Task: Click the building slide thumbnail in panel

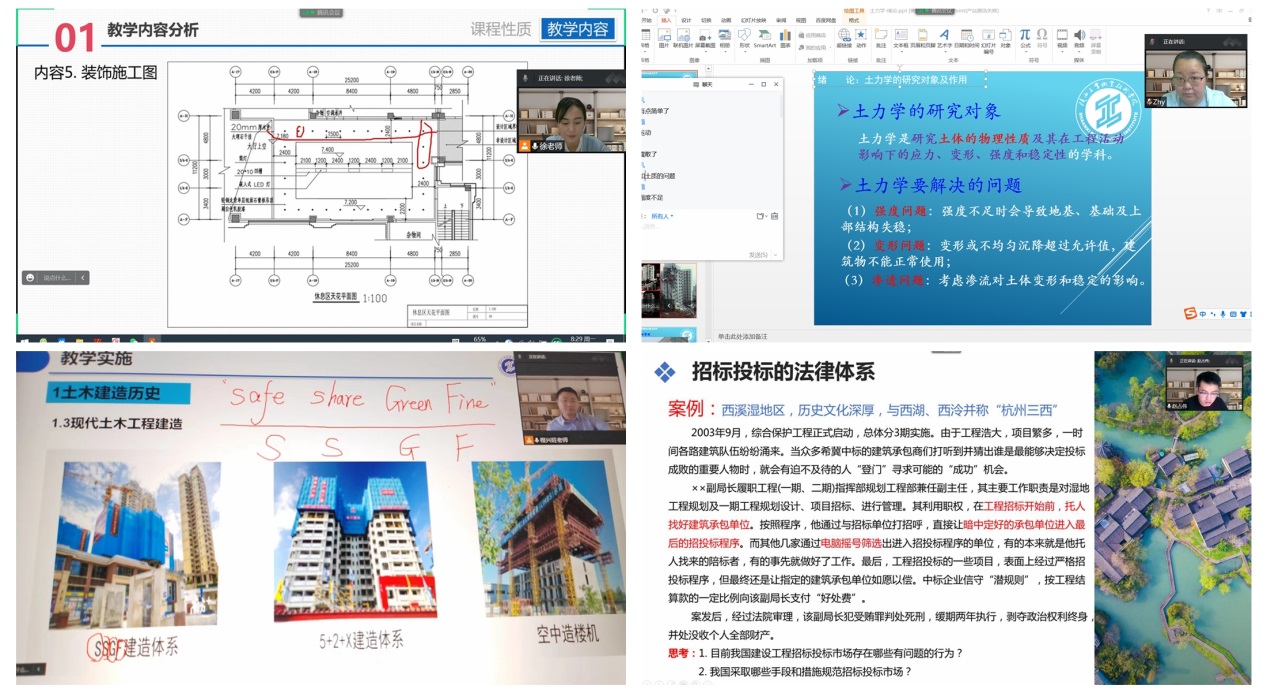Action: (x=668, y=291)
